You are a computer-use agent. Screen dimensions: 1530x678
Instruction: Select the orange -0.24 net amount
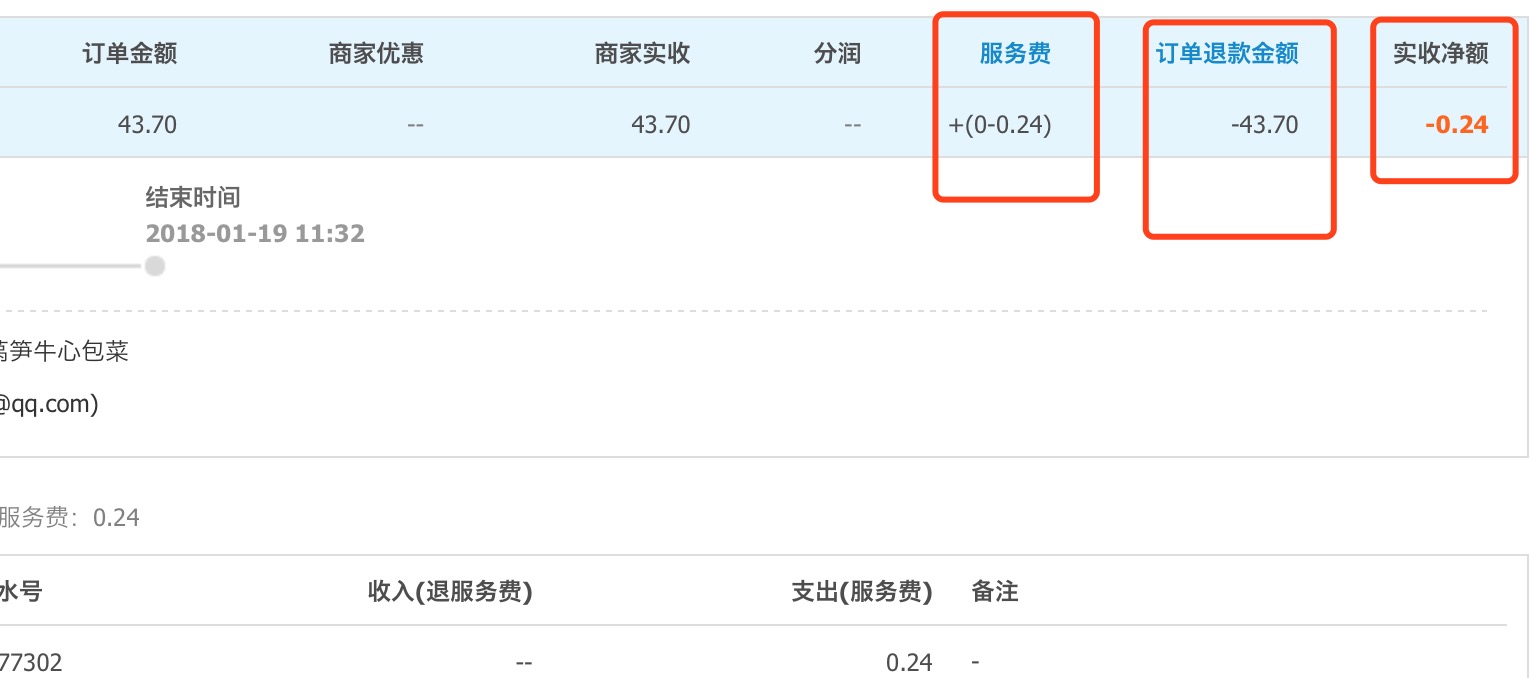pyautogui.click(x=1457, y=125)
